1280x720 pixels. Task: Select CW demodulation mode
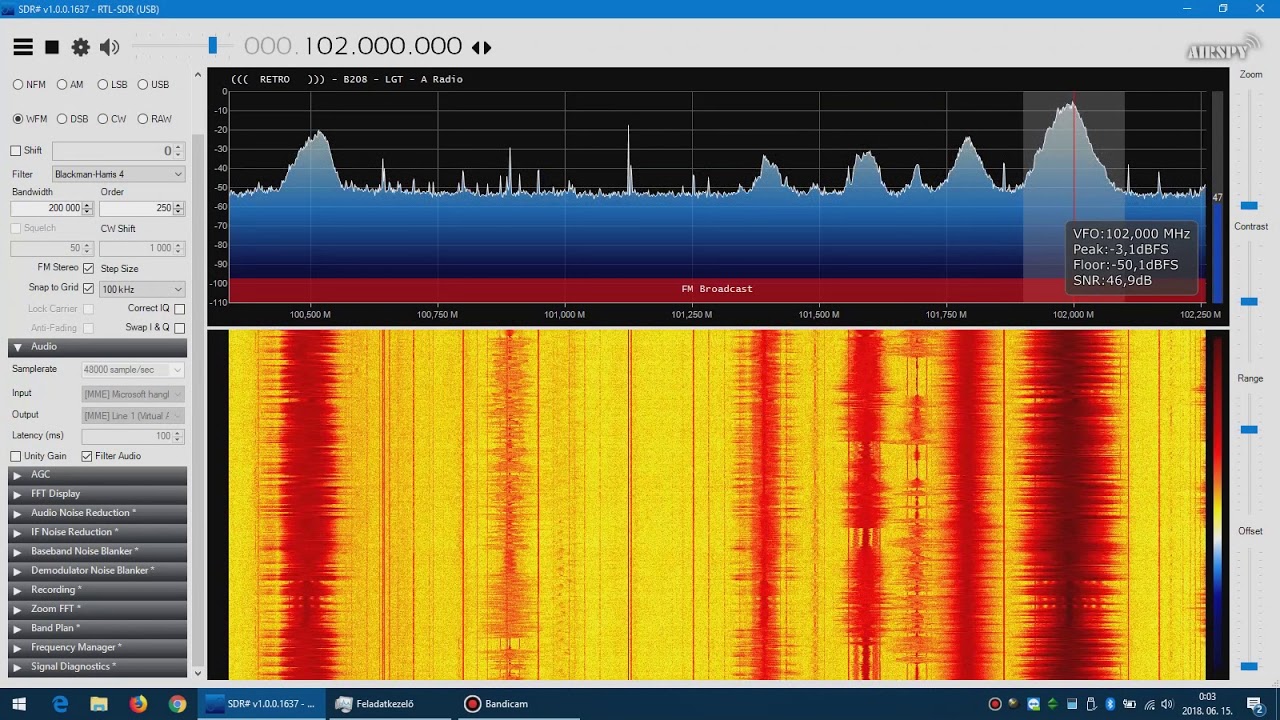[x=112, y=119]
